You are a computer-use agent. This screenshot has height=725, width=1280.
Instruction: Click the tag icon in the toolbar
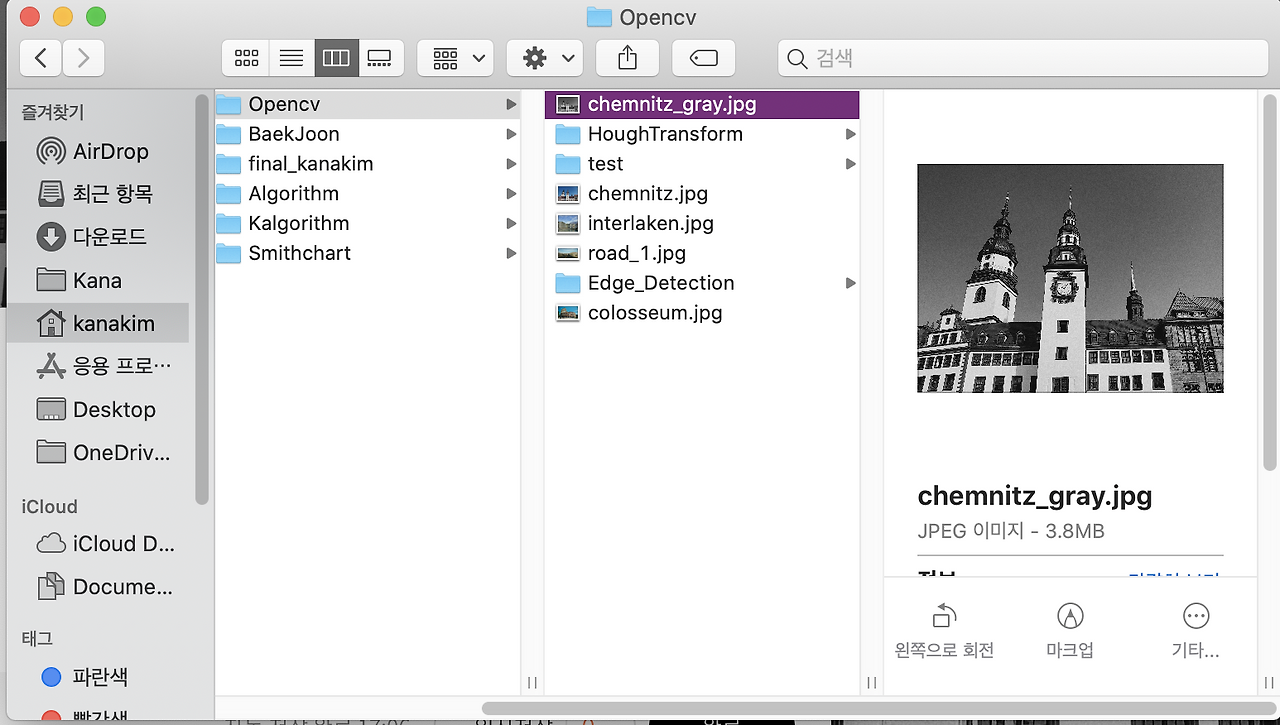pos(703,57)
